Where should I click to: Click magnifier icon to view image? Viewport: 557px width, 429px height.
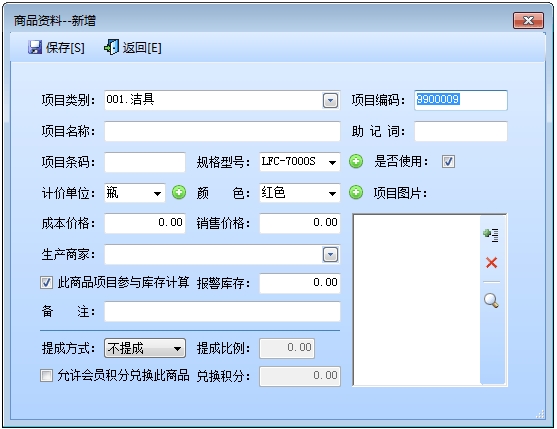(x=491, y=300)
